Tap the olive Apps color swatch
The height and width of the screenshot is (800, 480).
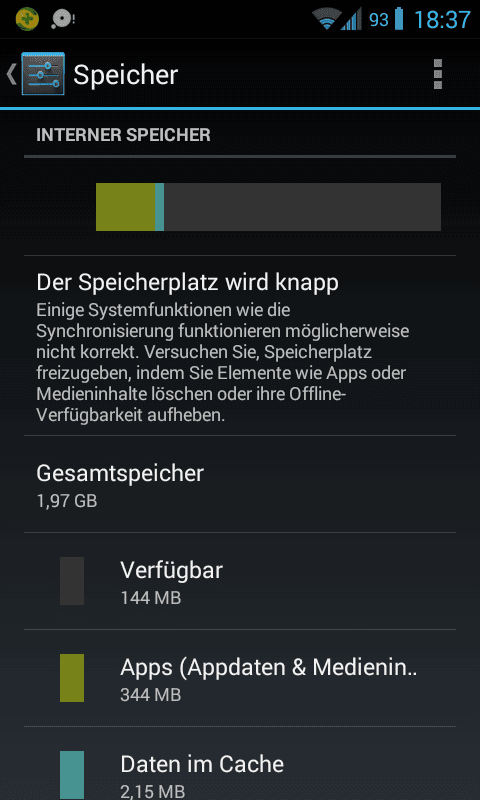72,678
